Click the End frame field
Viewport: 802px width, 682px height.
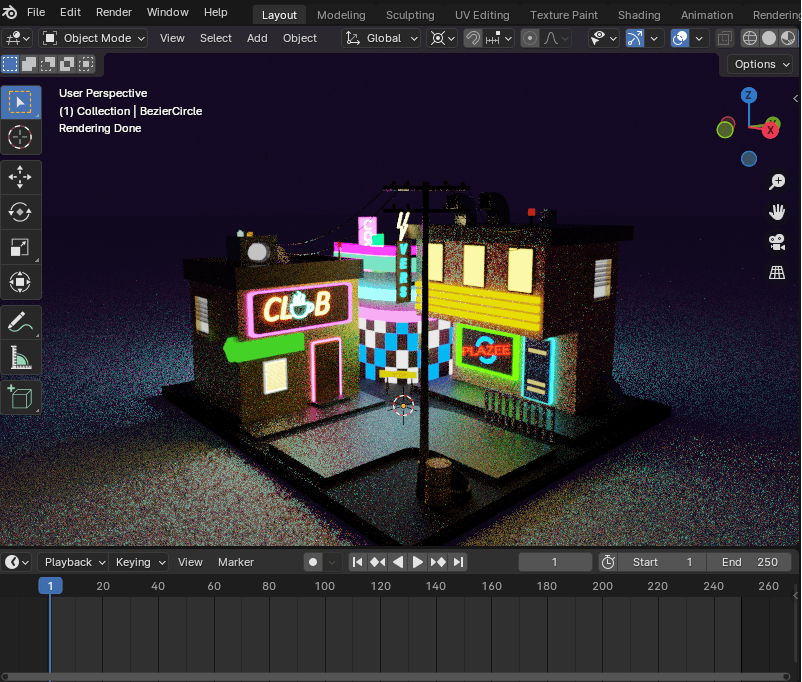[749, 562]
